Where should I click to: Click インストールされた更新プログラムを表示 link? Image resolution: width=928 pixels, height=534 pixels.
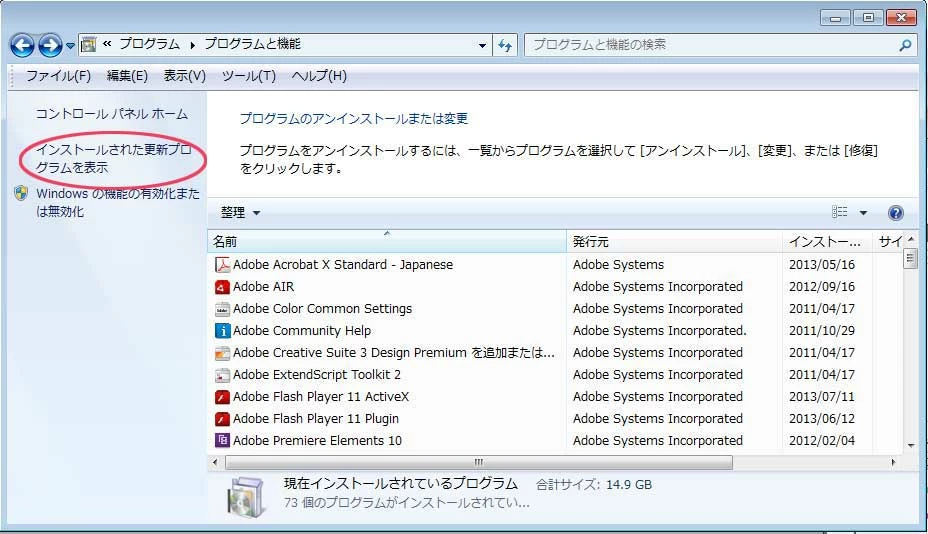click(x=114, y=159)
